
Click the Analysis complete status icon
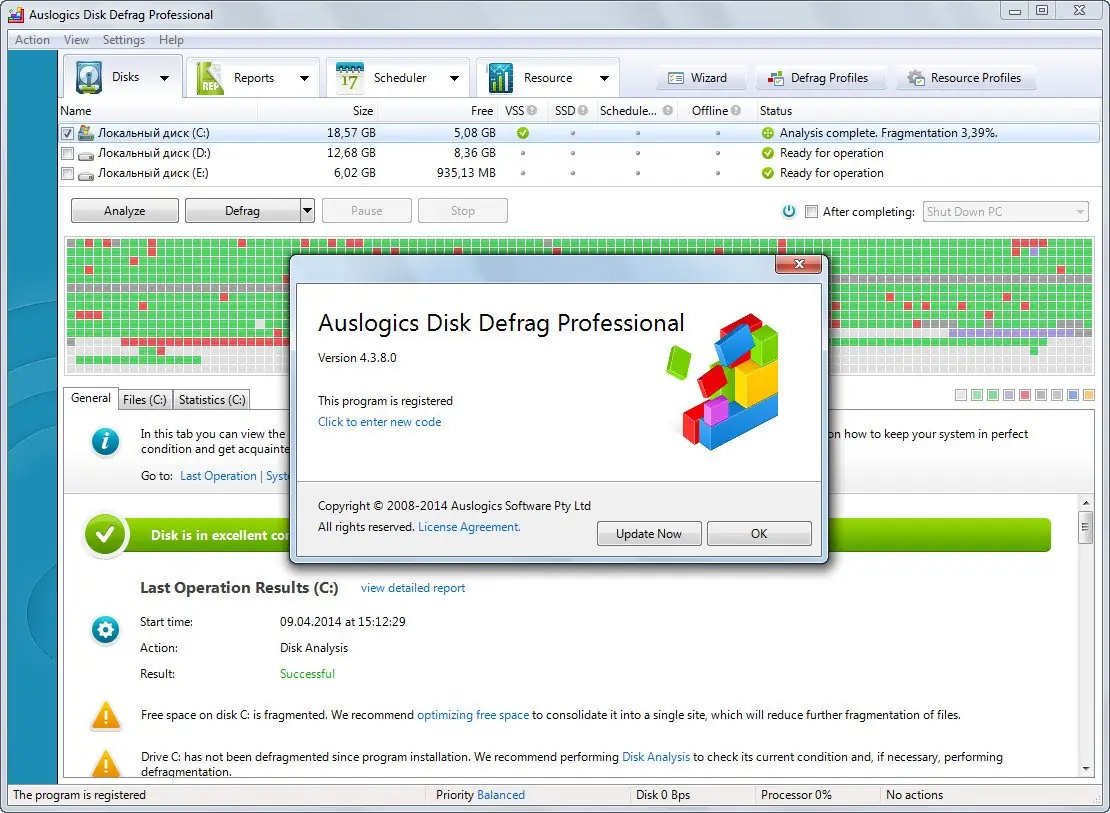(x=767, y=132)
